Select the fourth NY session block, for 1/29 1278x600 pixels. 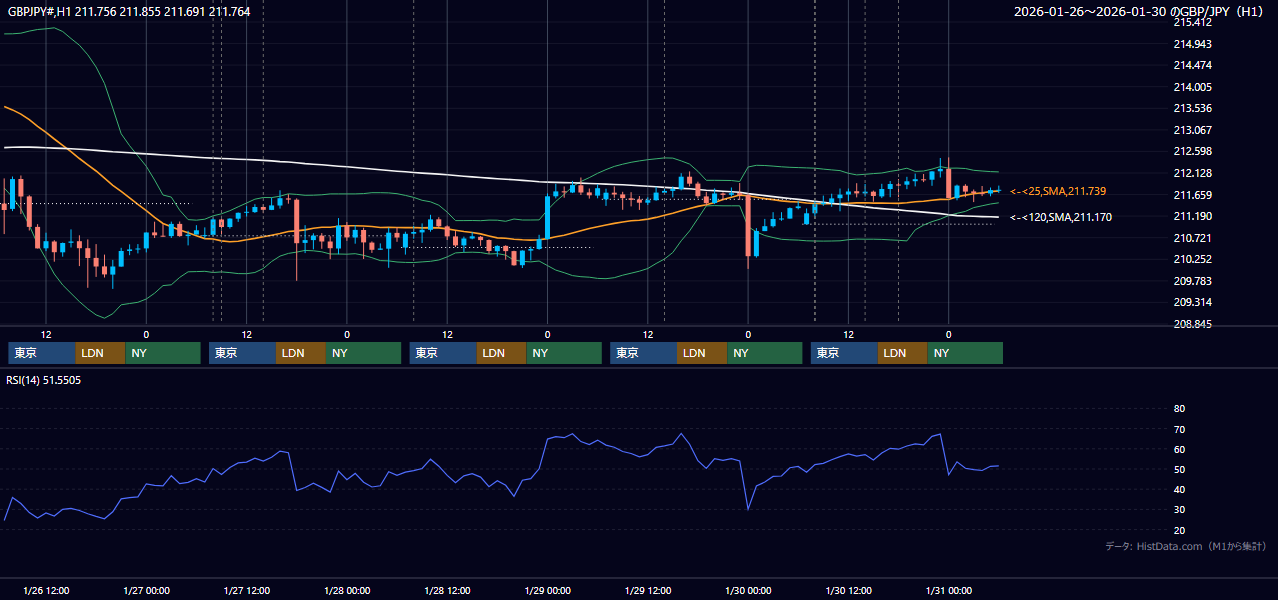click(765, 353)
